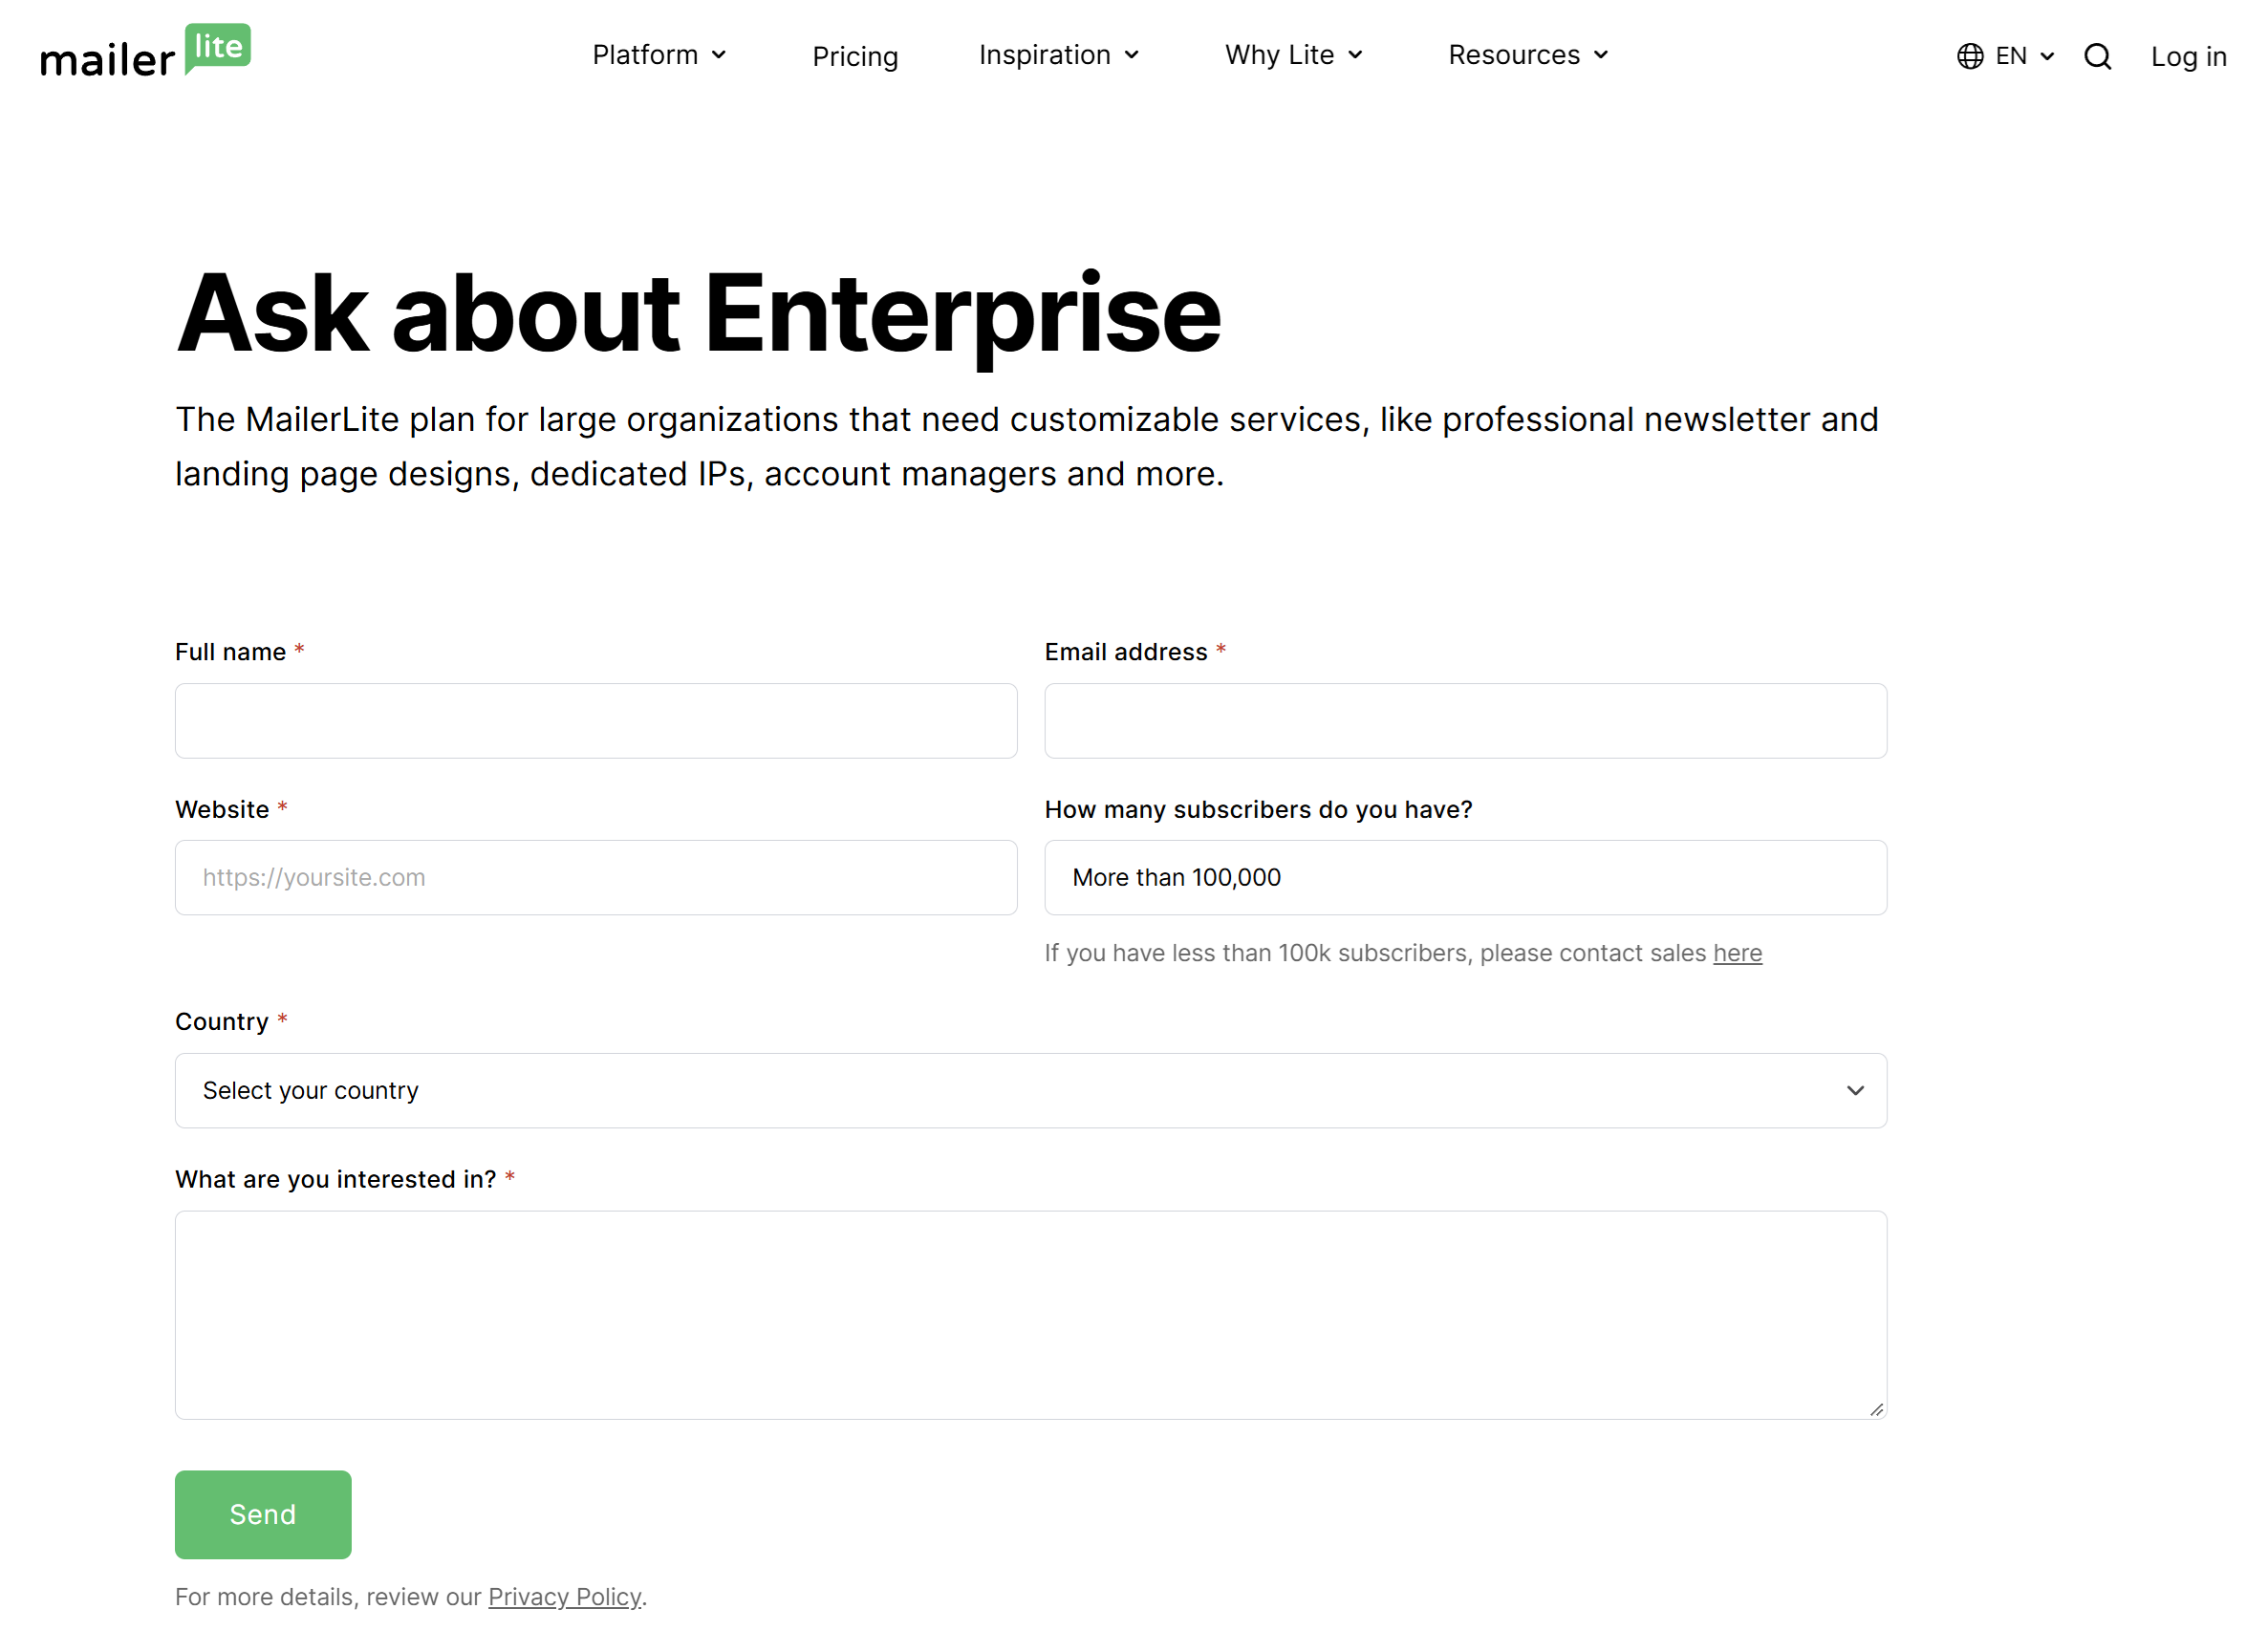
Task: Expand the Platform menu
Action: (x=659, y=55)
